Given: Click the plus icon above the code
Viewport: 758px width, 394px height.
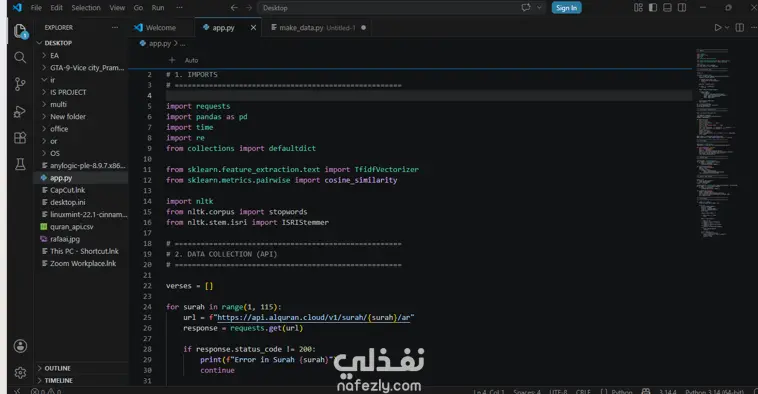Looking at the screenshot, I should tap(172, 60).
